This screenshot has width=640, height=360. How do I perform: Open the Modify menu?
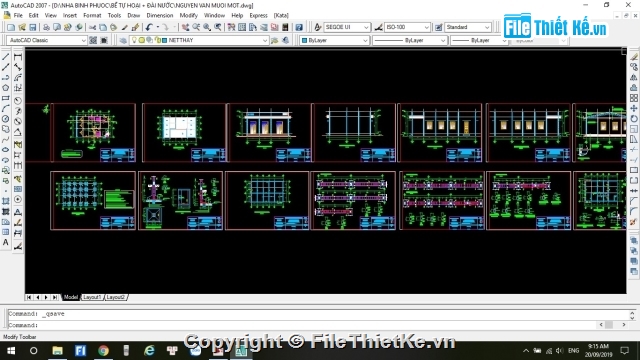pos(189,16)
